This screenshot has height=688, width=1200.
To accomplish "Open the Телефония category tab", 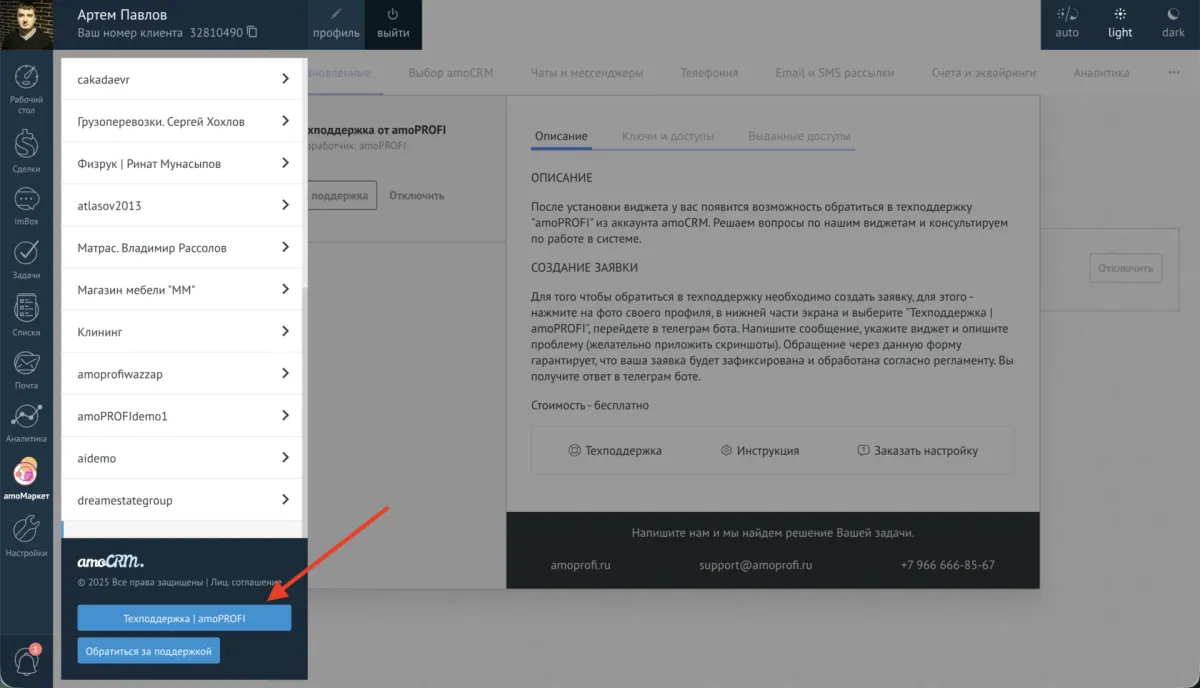I will (709, 73).
